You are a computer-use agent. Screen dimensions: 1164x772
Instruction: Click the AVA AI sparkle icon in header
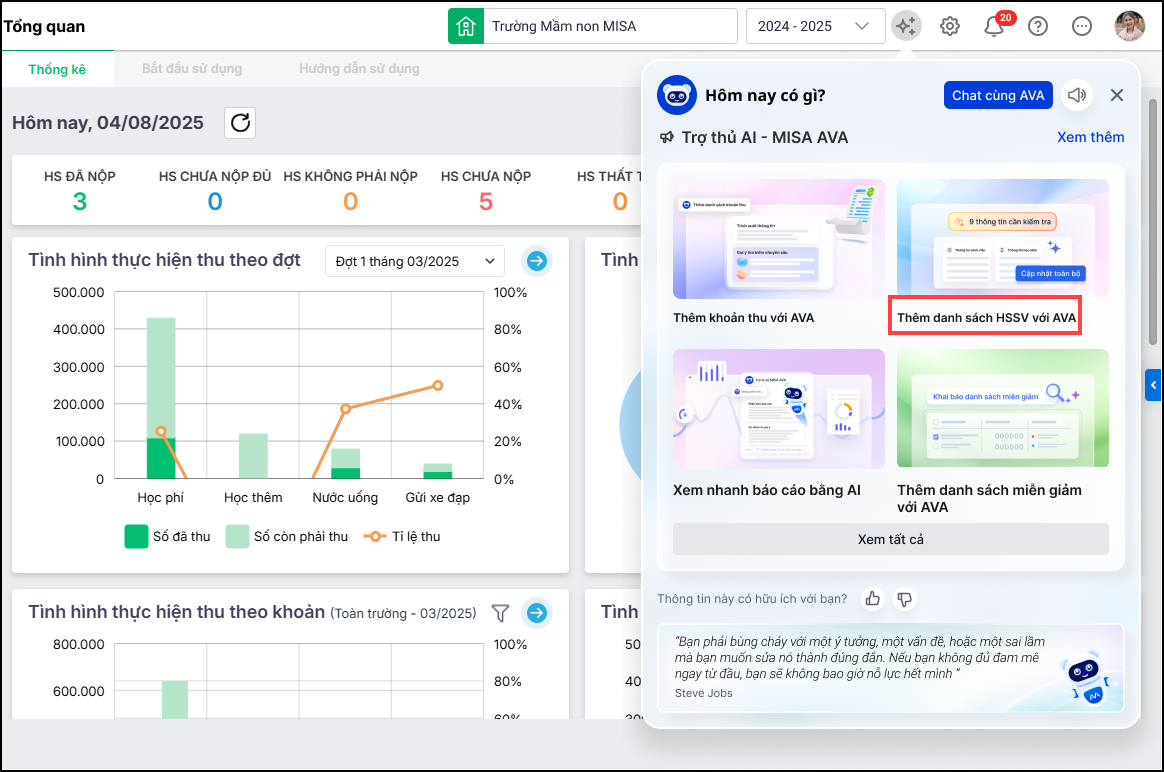click(906, 26)
